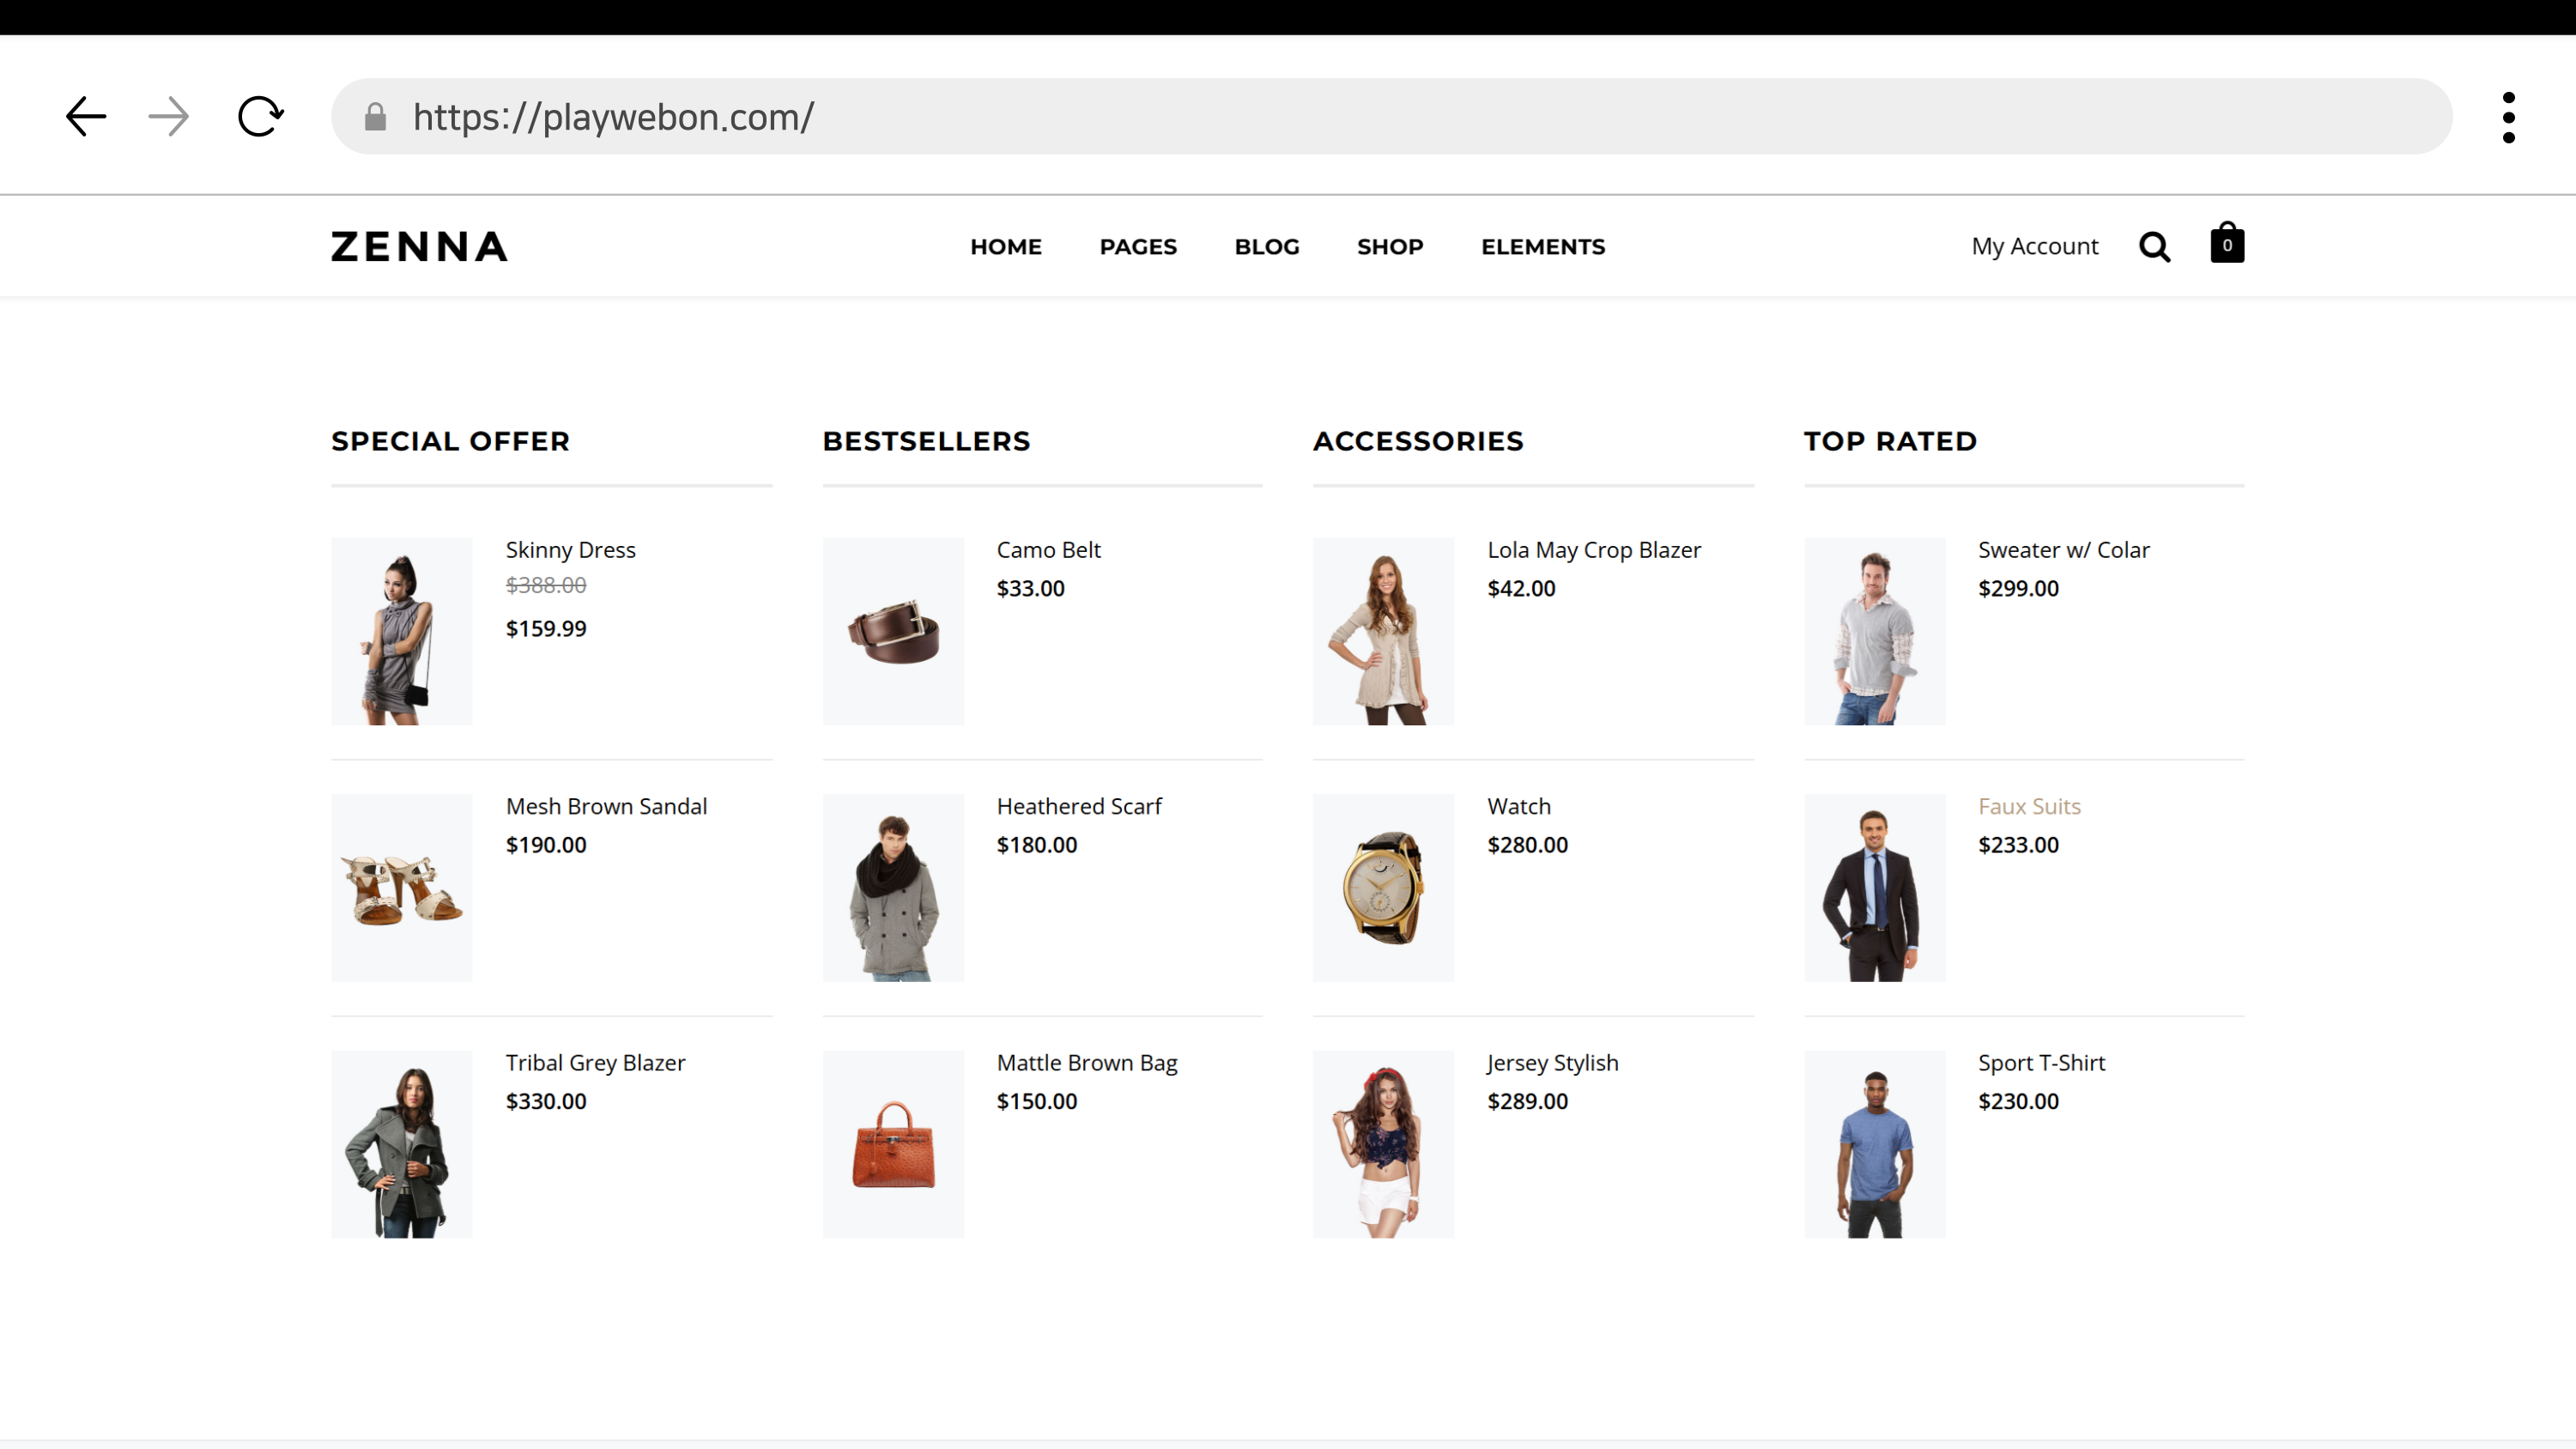This screenshot has height=1449, width=2576.
Task: Click the browser forward arrow
Action: [x=168, y=117]
